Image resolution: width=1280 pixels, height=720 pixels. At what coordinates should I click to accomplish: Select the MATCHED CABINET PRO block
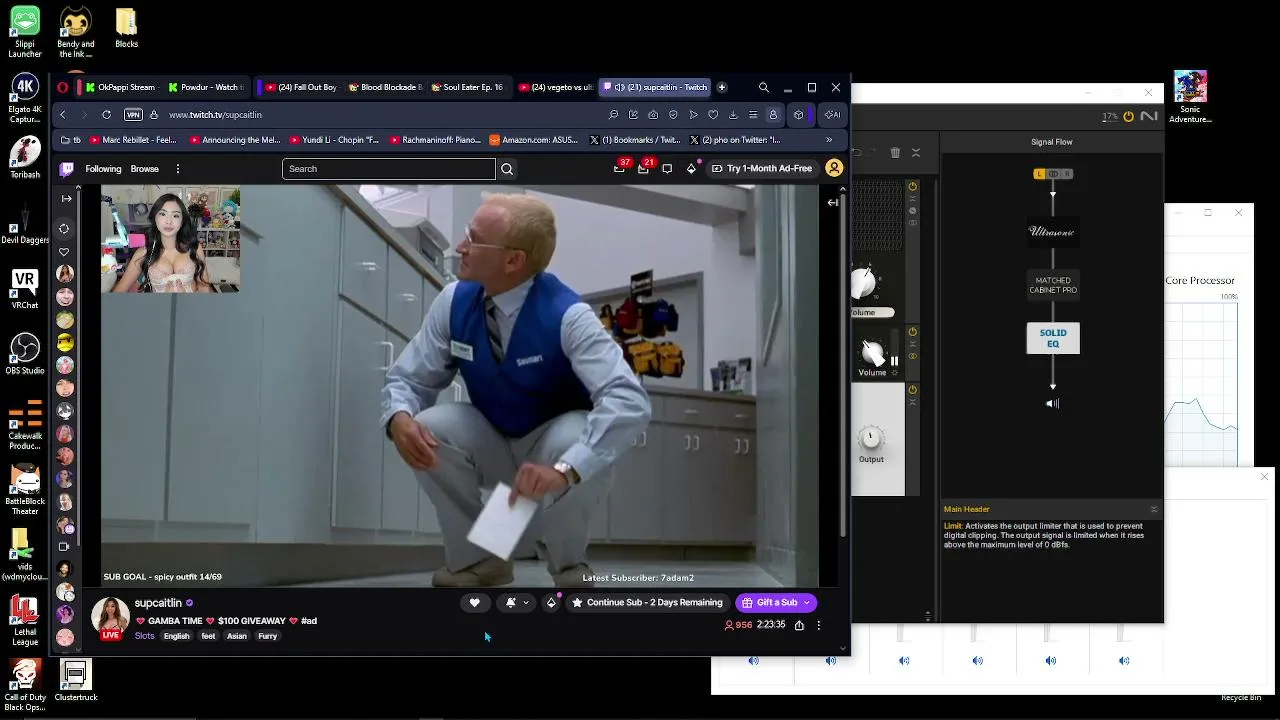(1053, 285)
